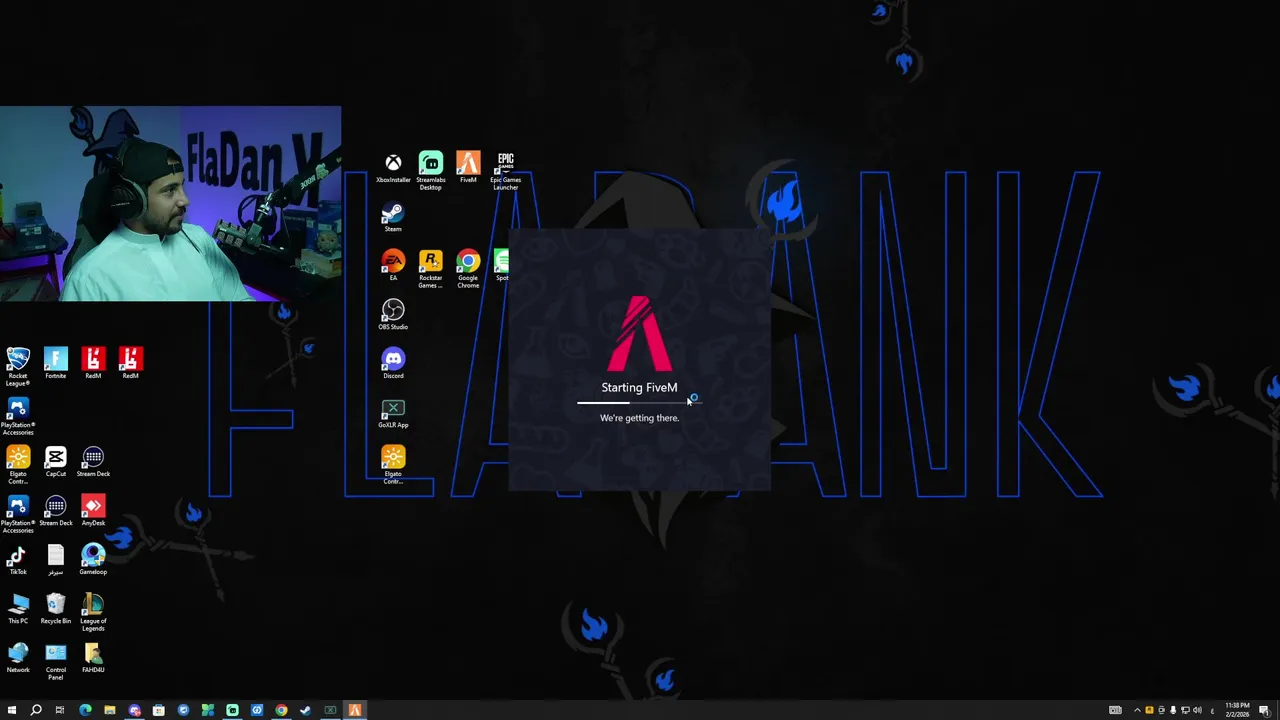This screenshot has height=720, width=1280.
Task: Click the 'Starting FiveM' heading text
Action: coord(639,387)
